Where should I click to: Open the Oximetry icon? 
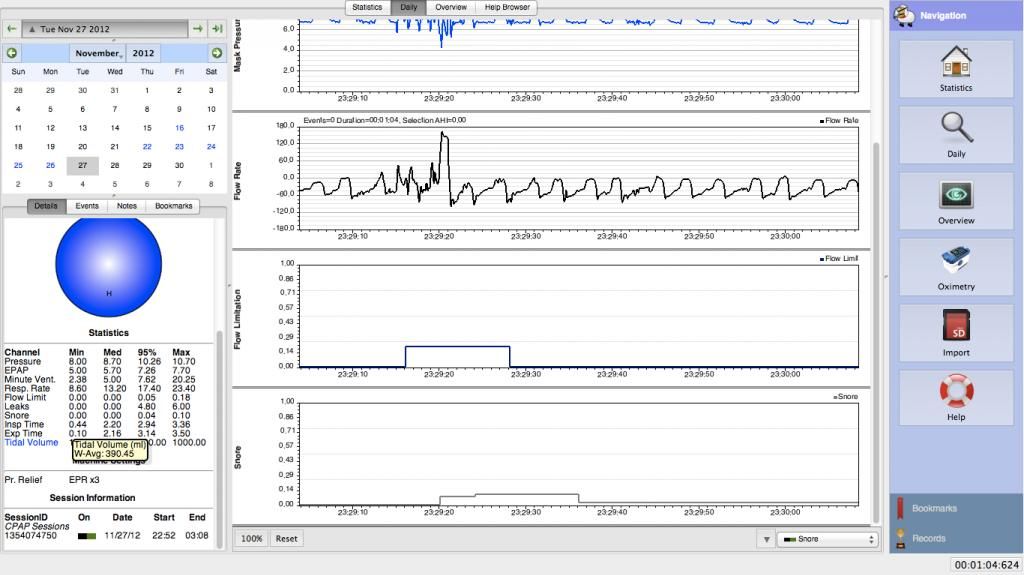coord(955,267)
